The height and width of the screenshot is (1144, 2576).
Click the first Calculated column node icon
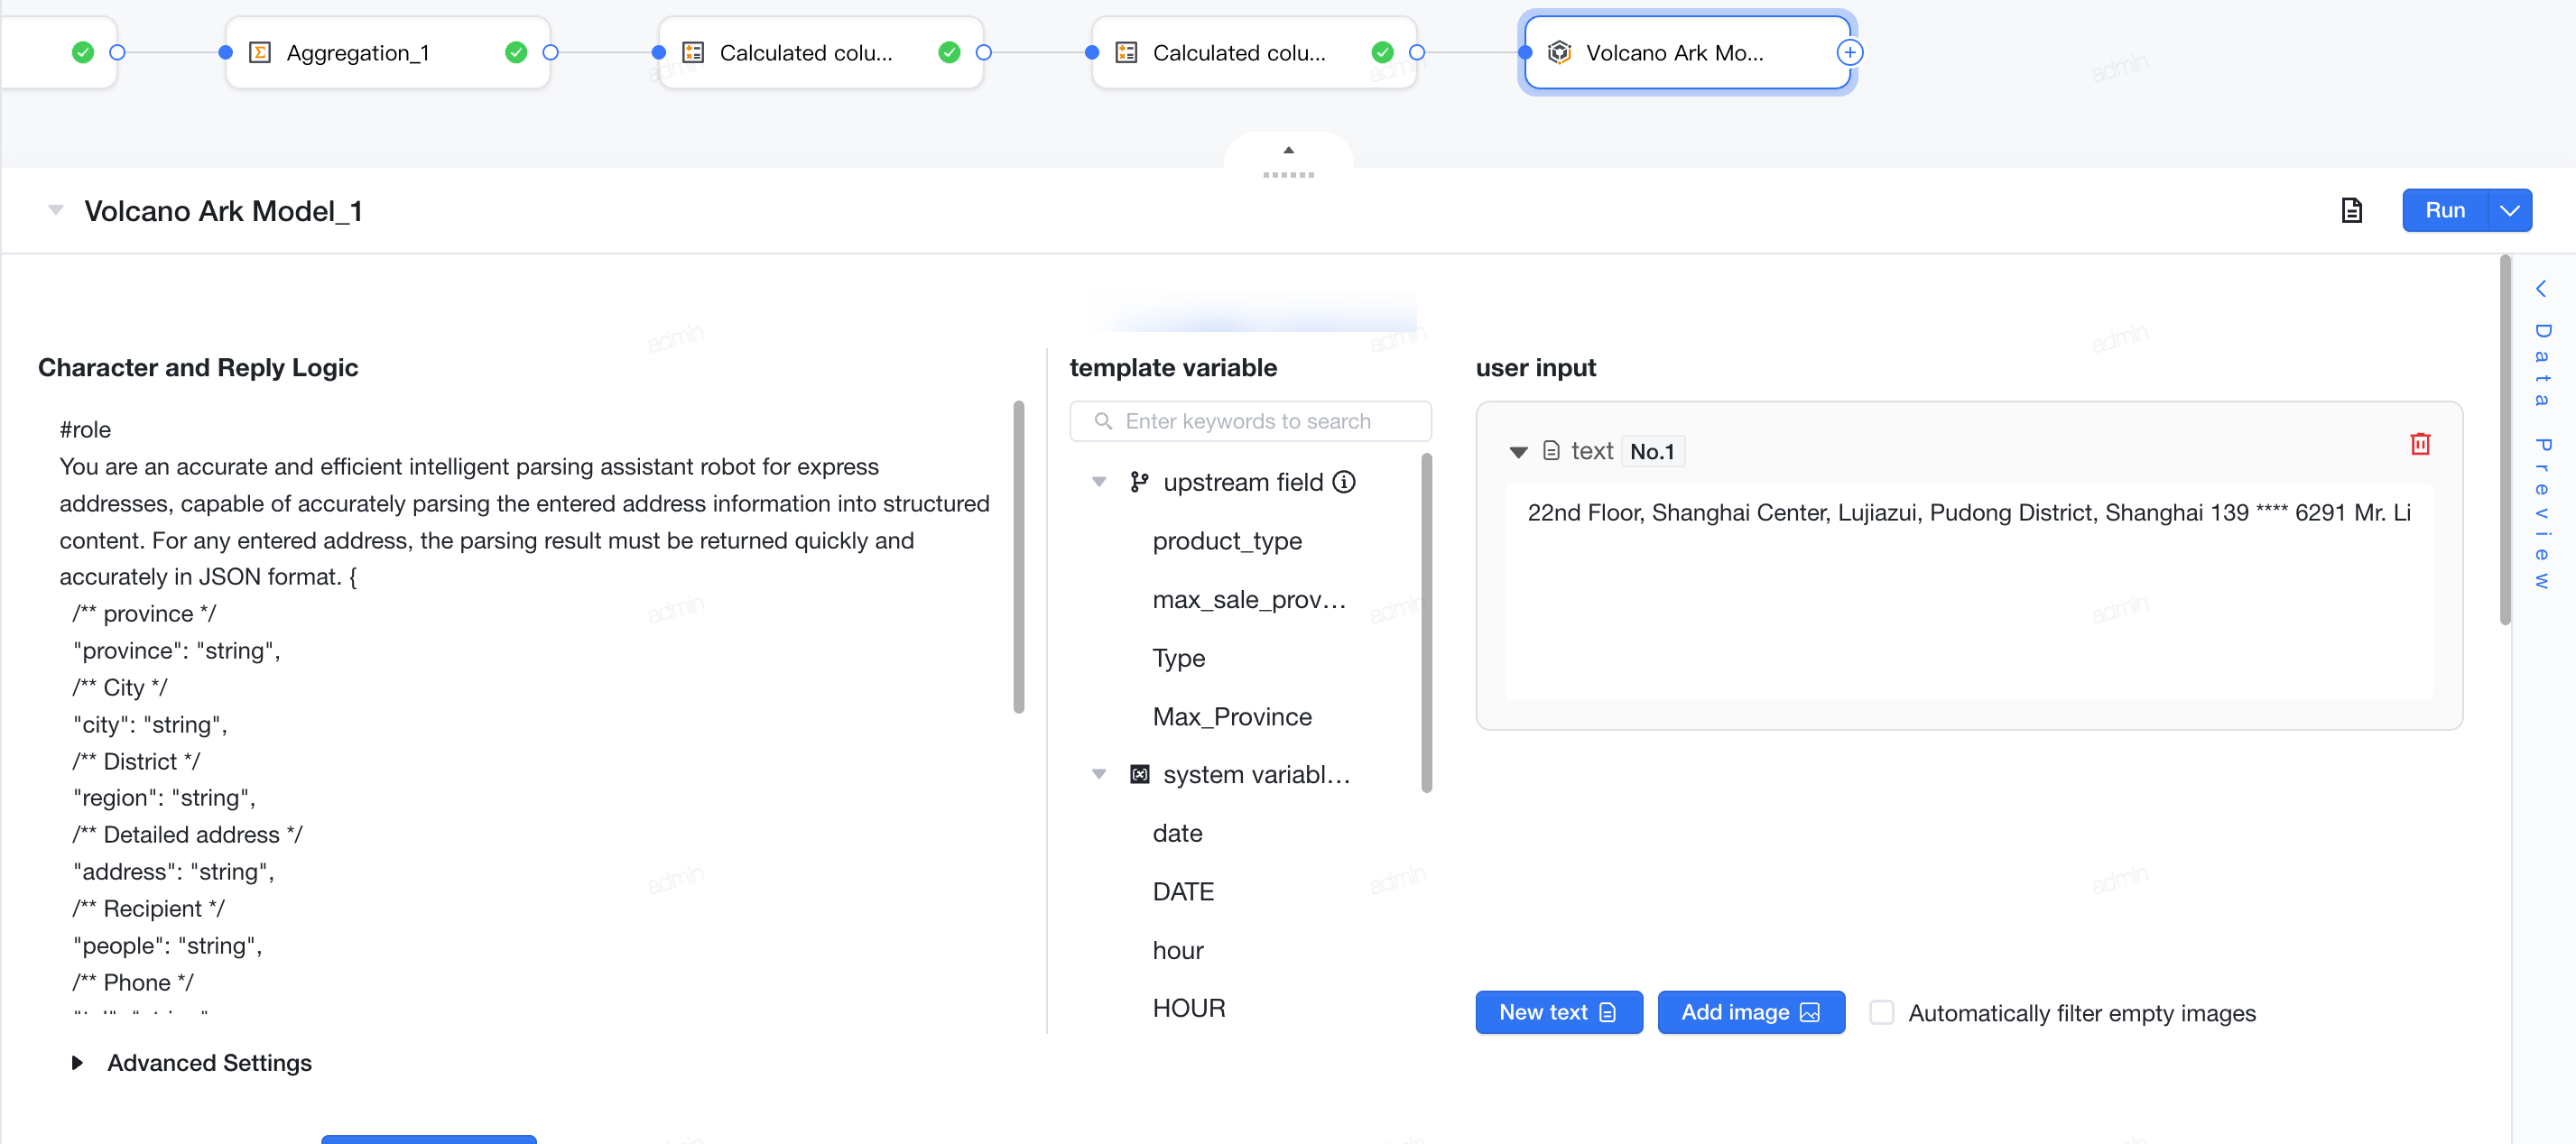pyautogui.click(x=693, y=53)
